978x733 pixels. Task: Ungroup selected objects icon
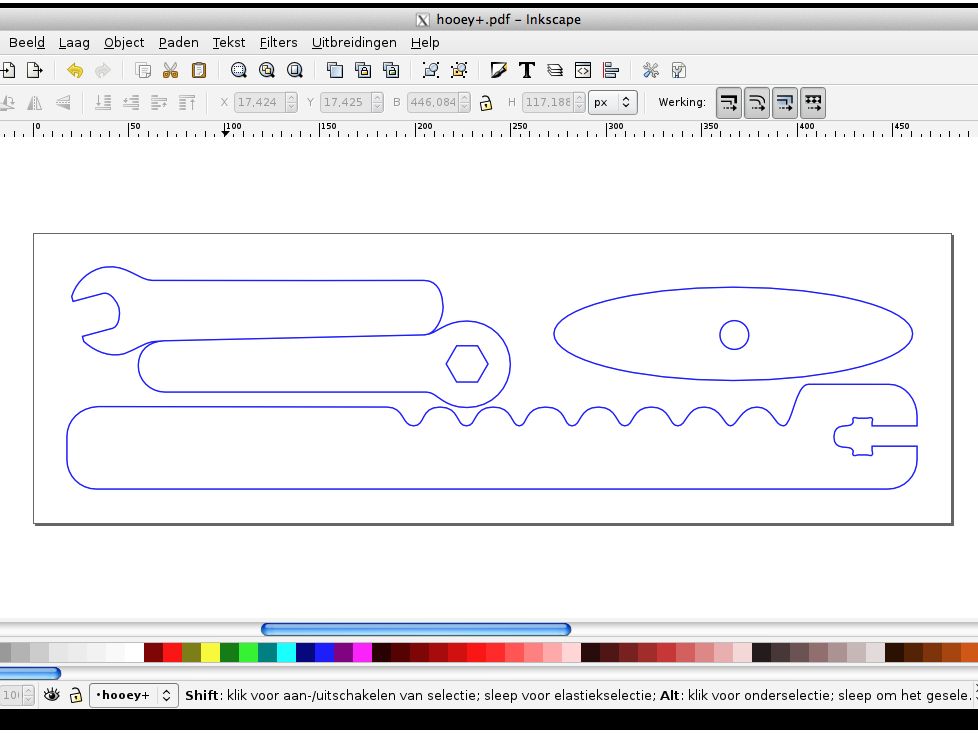coord(458,70)
